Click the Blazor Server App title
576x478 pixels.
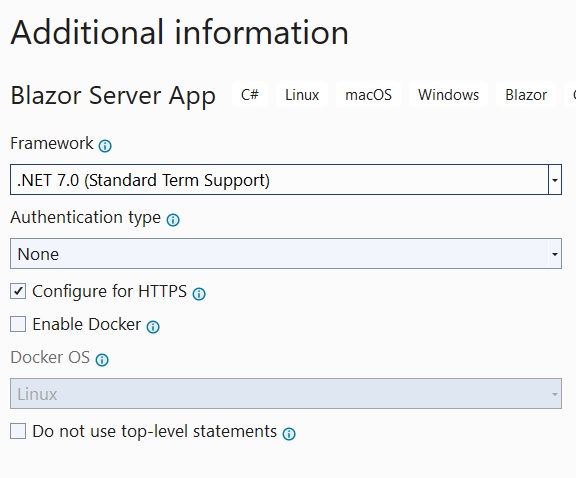[113, 96]
